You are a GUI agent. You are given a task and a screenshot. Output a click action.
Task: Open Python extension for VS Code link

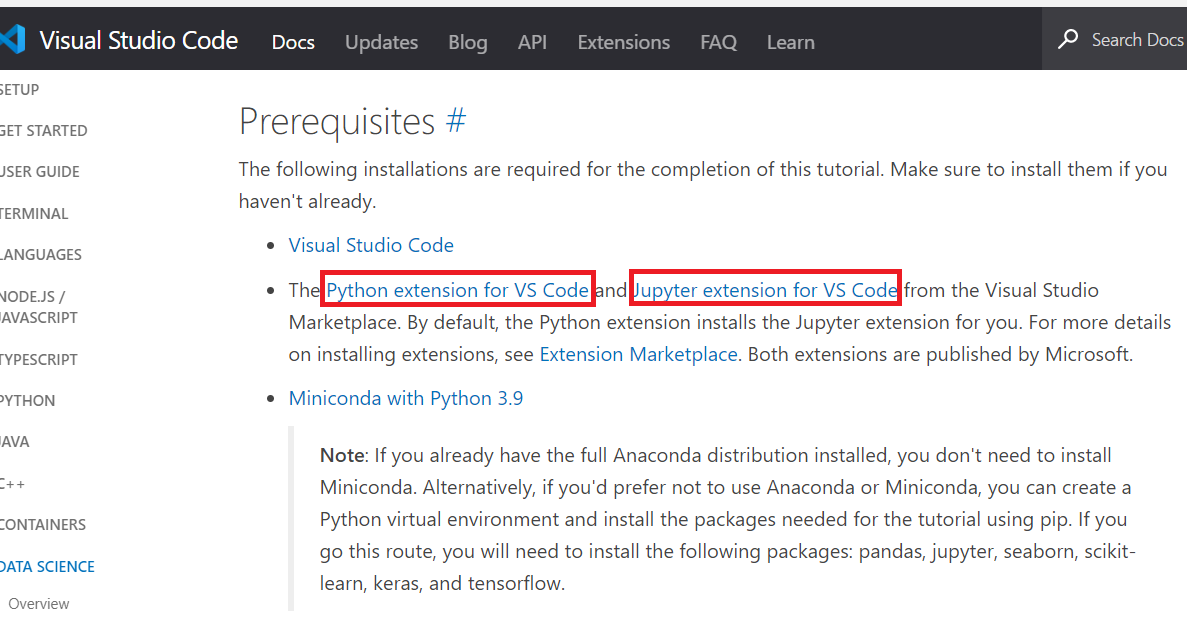click(457, 290)
